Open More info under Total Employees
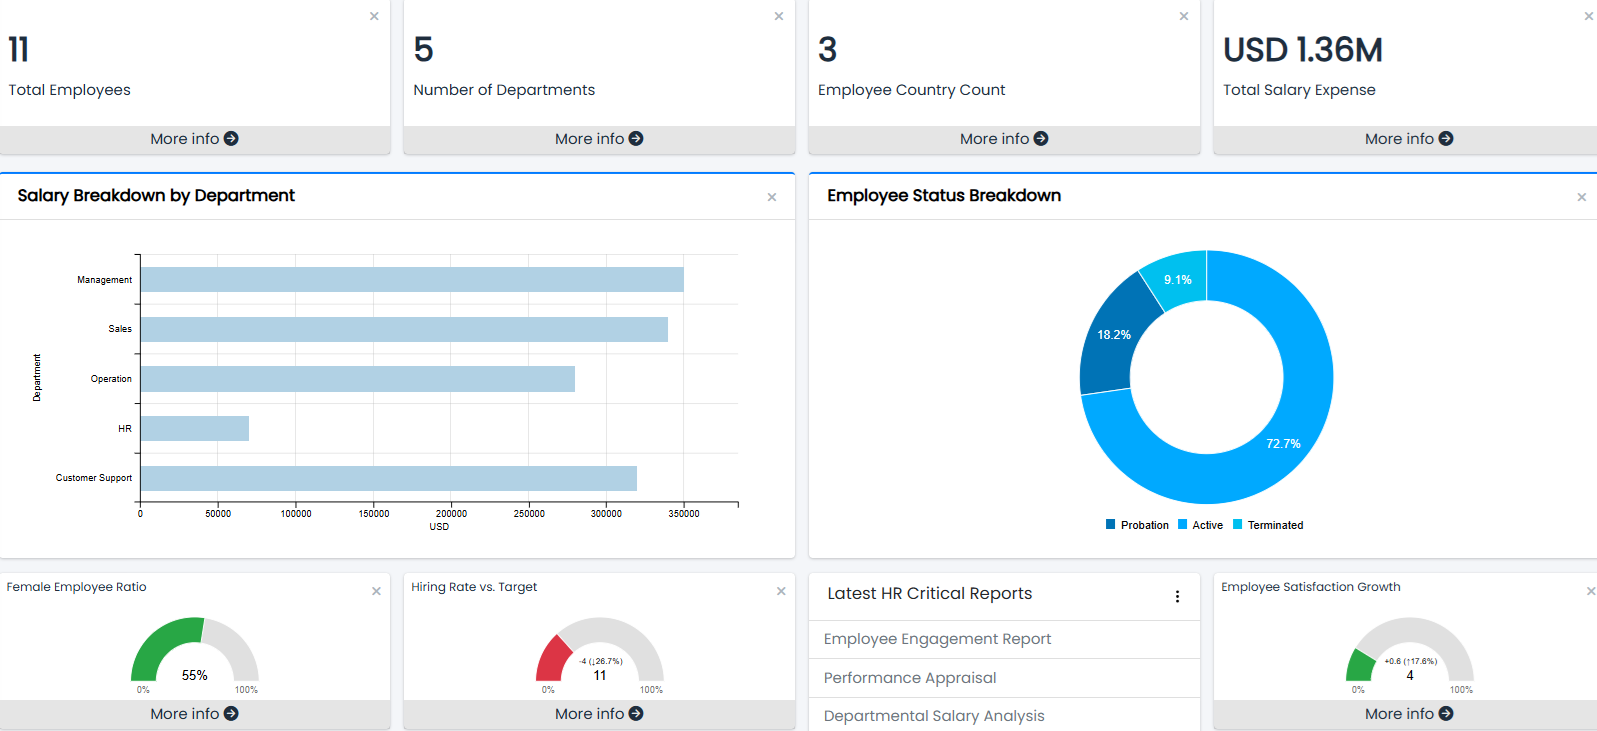Image resolution: width=1597 pixels, height=731 pixels. (x=195, y=139)
